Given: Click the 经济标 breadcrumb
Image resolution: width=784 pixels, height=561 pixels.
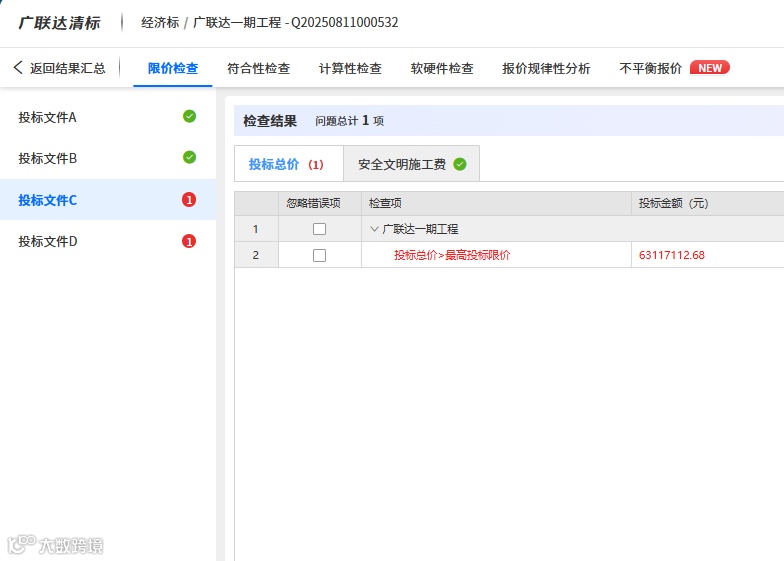Looking at the screenshot, I should (x=160, y=22).
